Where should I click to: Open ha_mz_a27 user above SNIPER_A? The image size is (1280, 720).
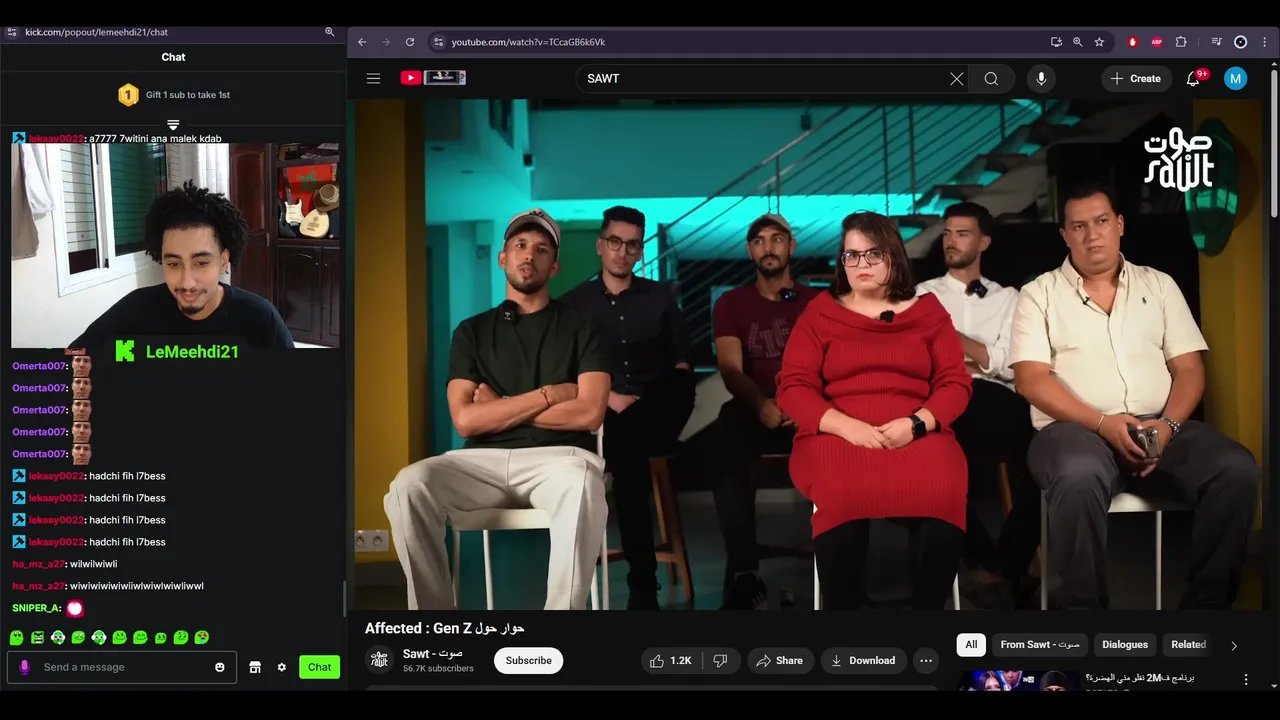pyautogui.click(x=38, y=586)
